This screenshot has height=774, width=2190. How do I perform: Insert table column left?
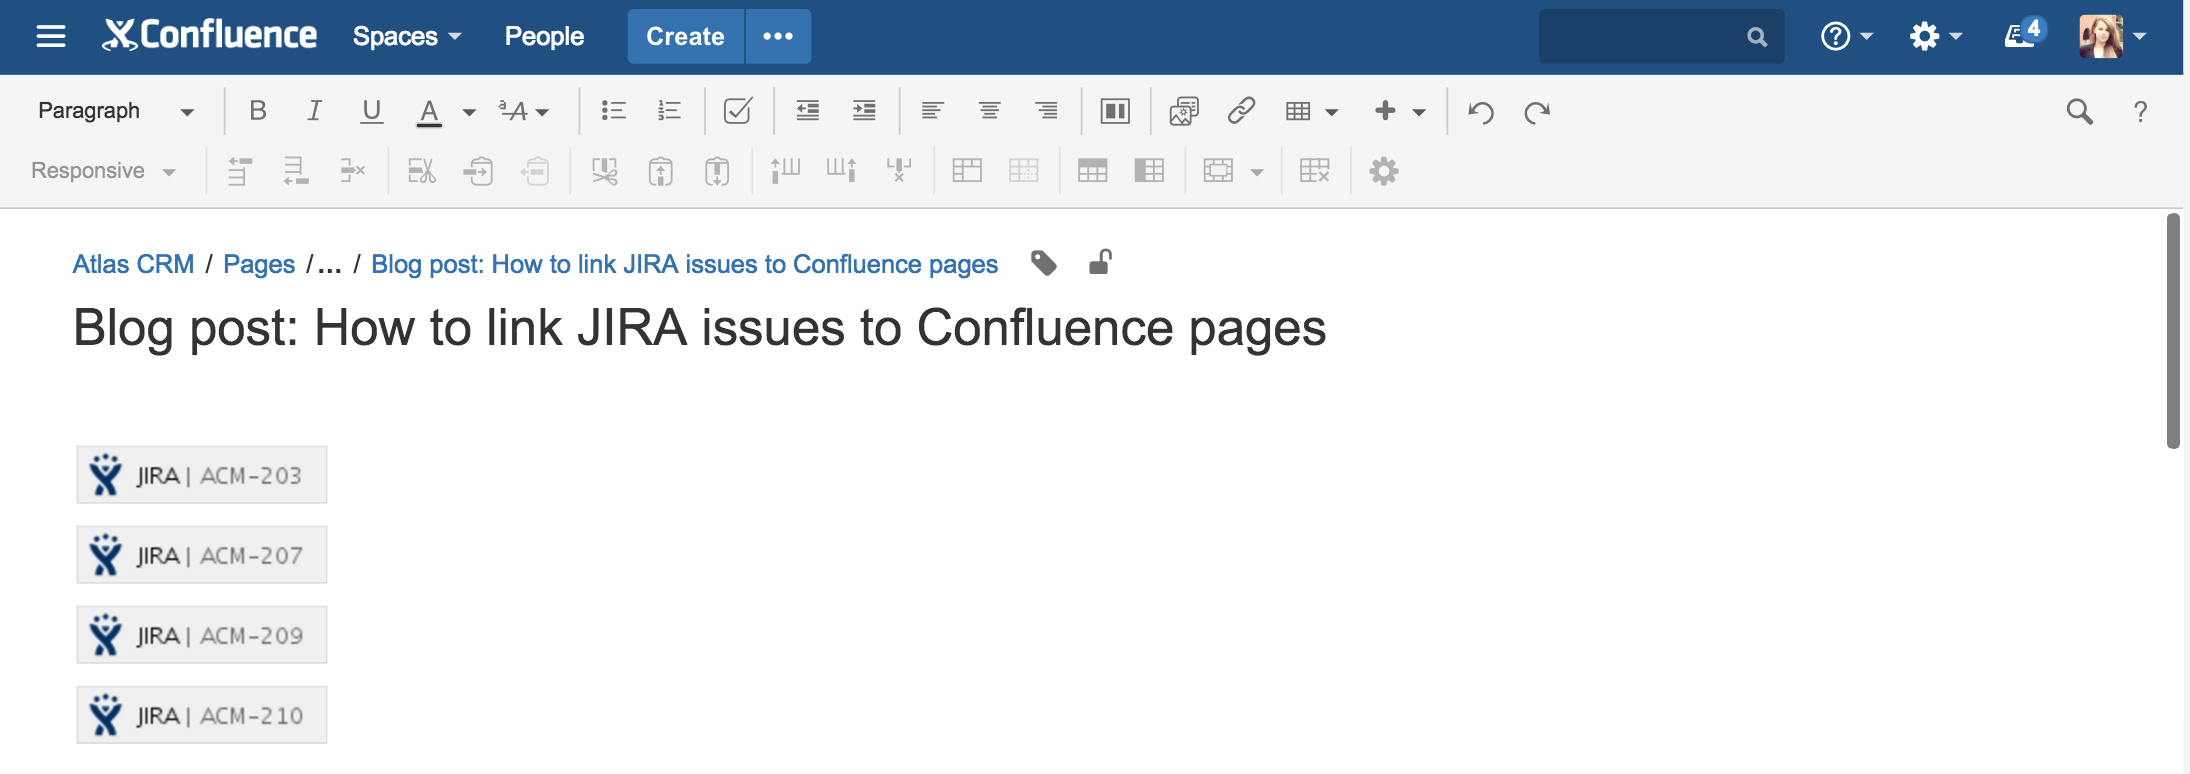click(x=785, y=171)
